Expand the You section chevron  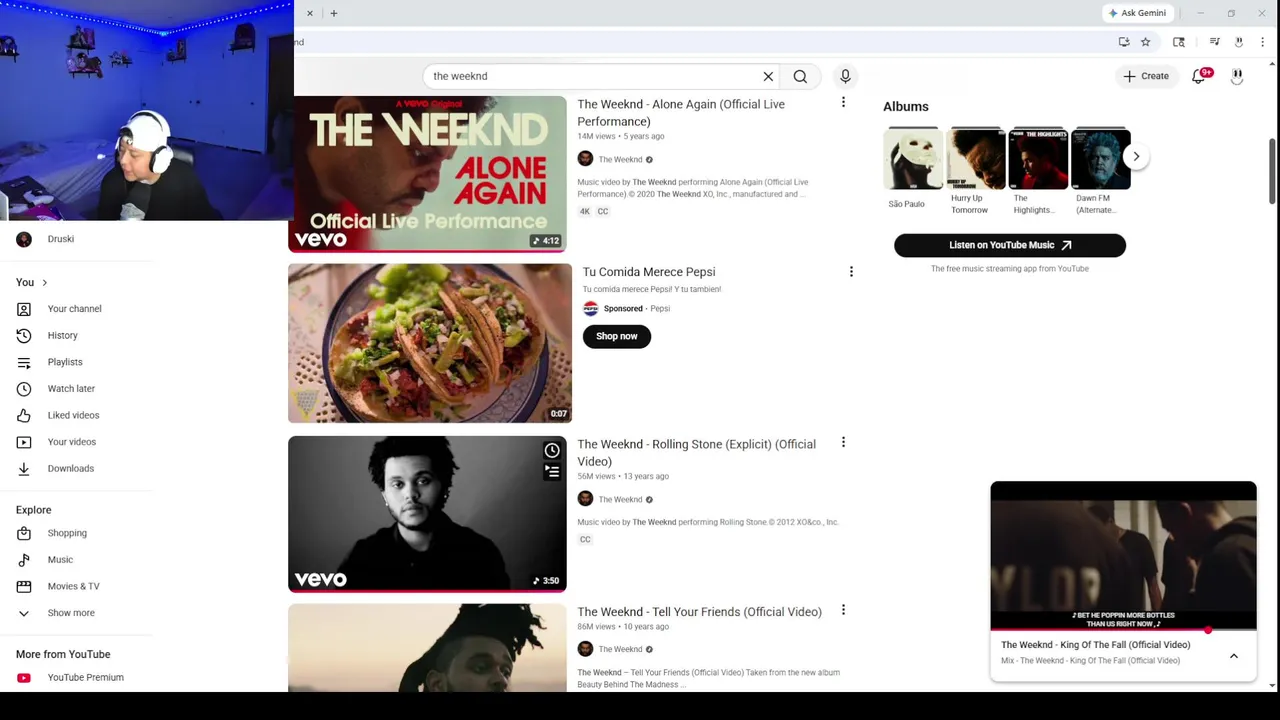44,283
